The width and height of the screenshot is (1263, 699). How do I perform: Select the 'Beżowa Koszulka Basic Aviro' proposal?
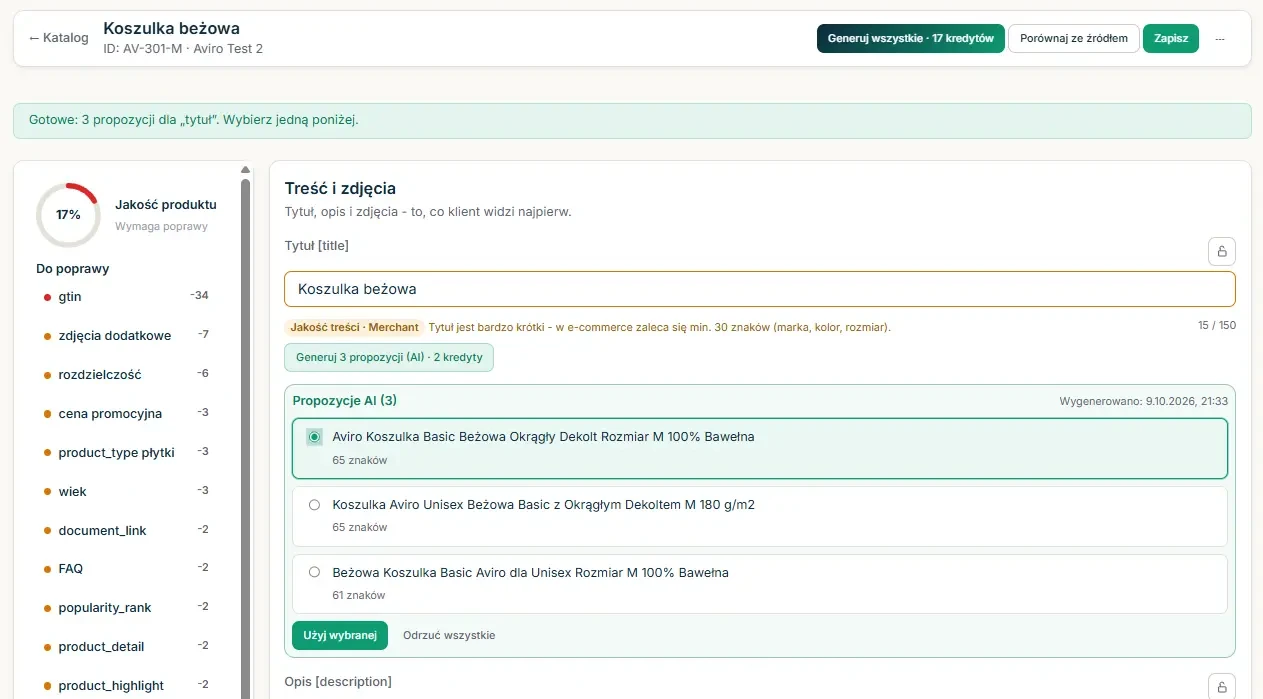760,584
